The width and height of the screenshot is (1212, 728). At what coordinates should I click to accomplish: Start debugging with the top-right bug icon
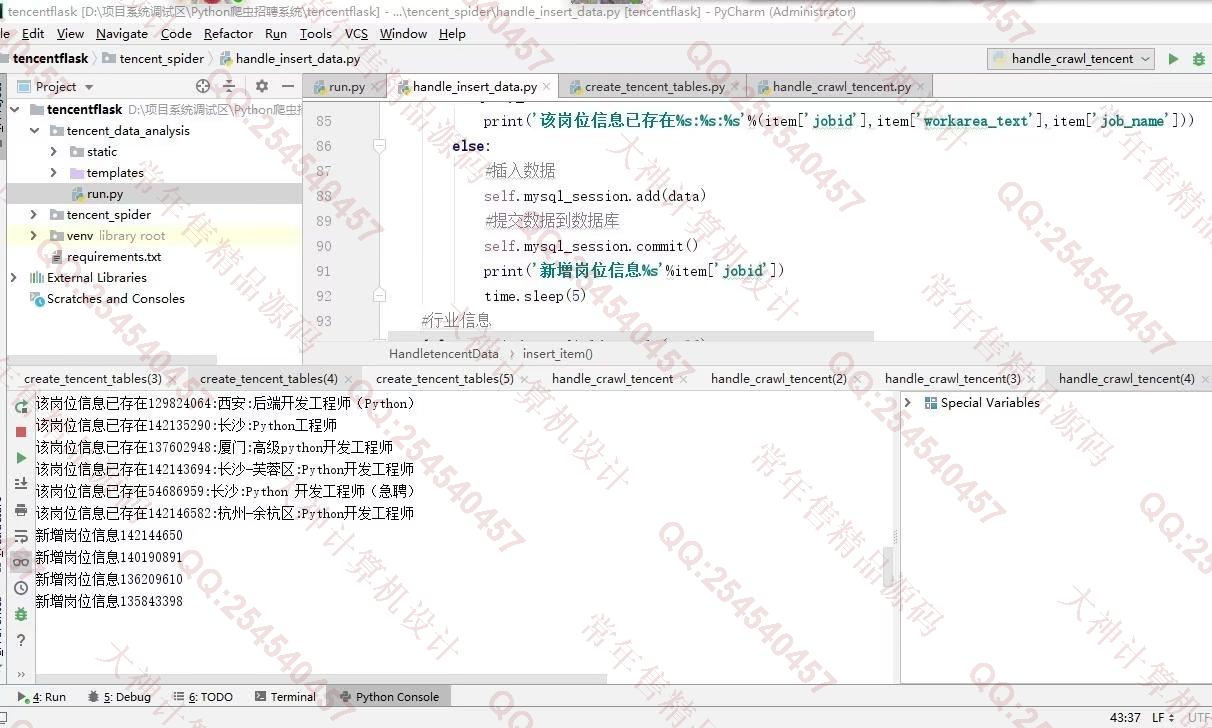click(1199, 59)
